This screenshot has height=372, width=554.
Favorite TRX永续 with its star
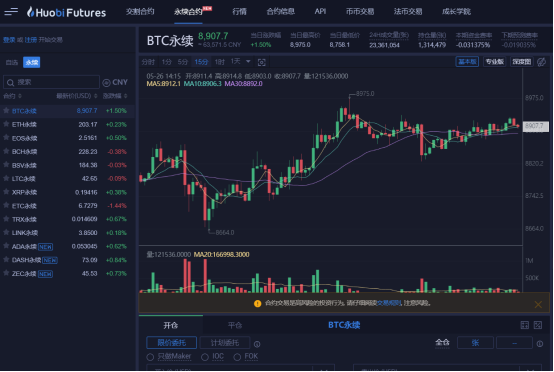[6, 219]
